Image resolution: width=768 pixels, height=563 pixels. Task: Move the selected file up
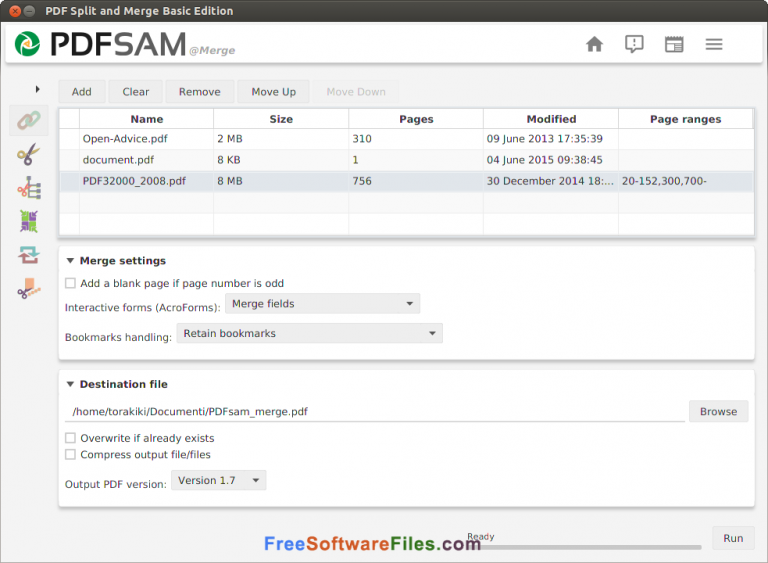[273, 92]
